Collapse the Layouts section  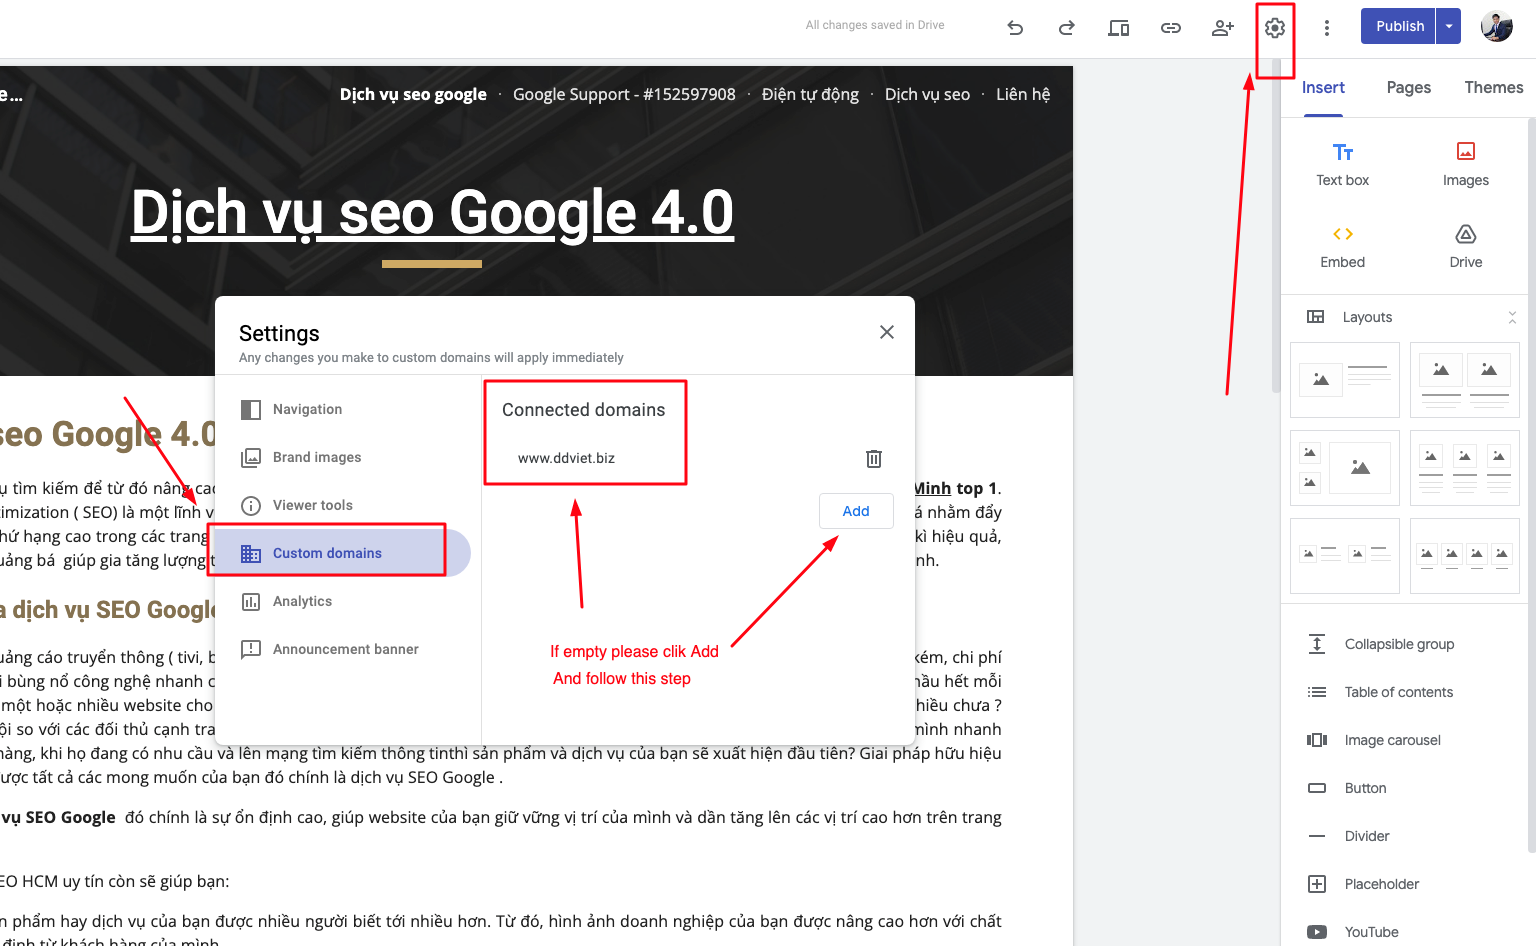click(x=1512, y=317)
